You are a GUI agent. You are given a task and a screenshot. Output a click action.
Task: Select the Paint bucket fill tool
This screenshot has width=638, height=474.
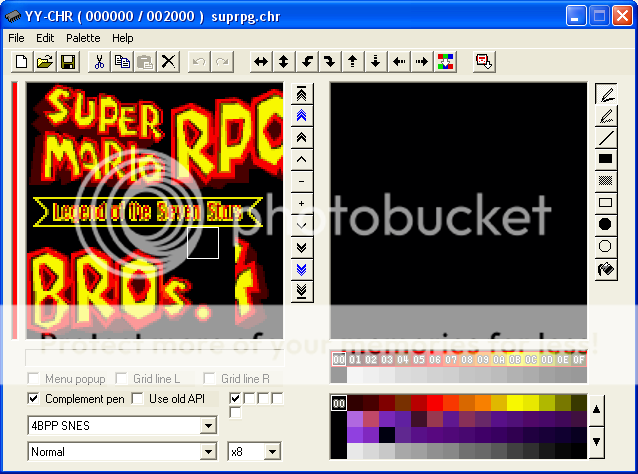click(x=606, y=269)
